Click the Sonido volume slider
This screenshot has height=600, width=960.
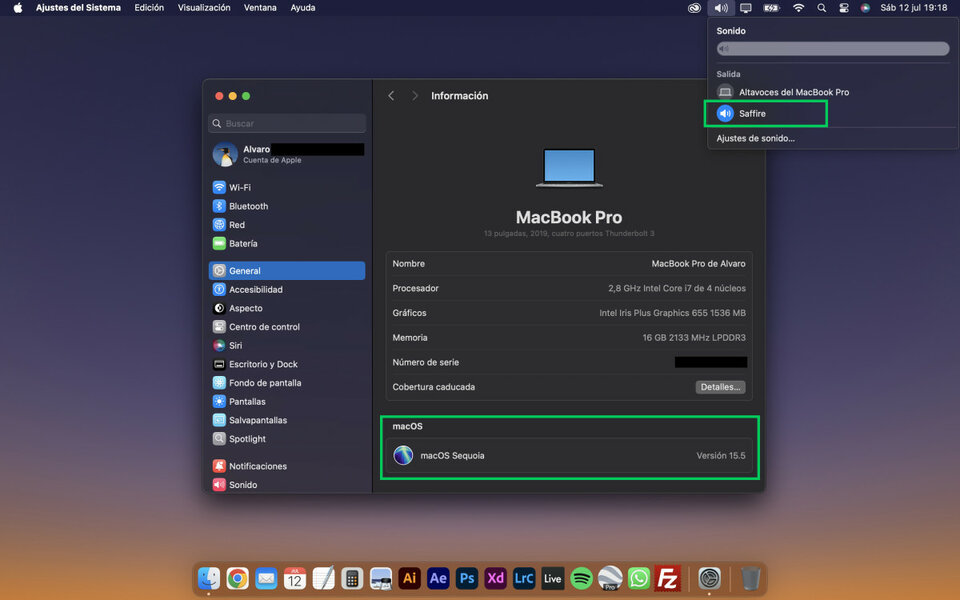click(832, 49)
